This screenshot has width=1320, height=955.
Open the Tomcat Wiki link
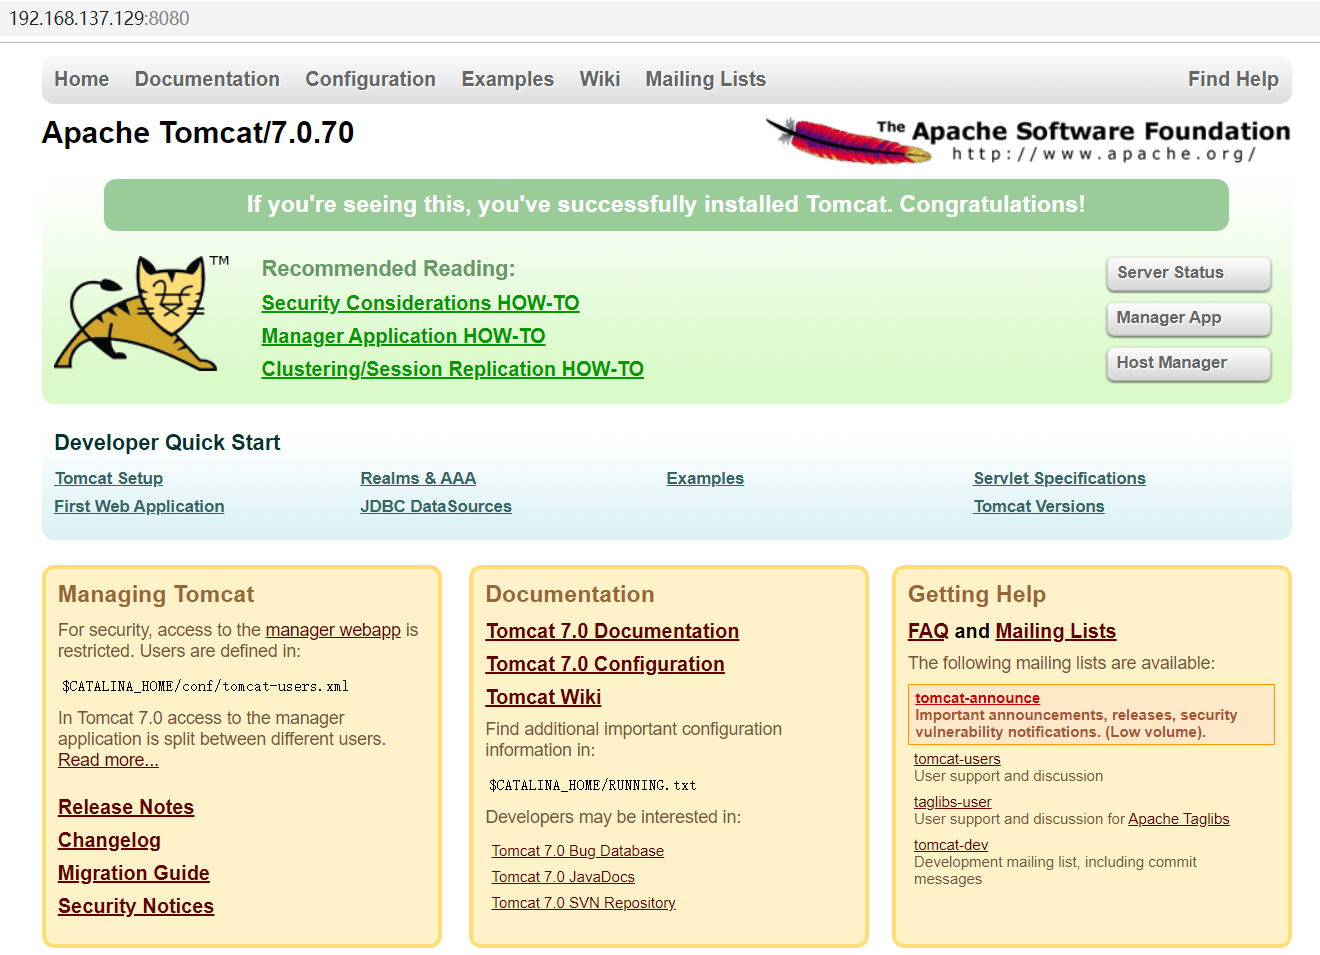pos(543,697)
